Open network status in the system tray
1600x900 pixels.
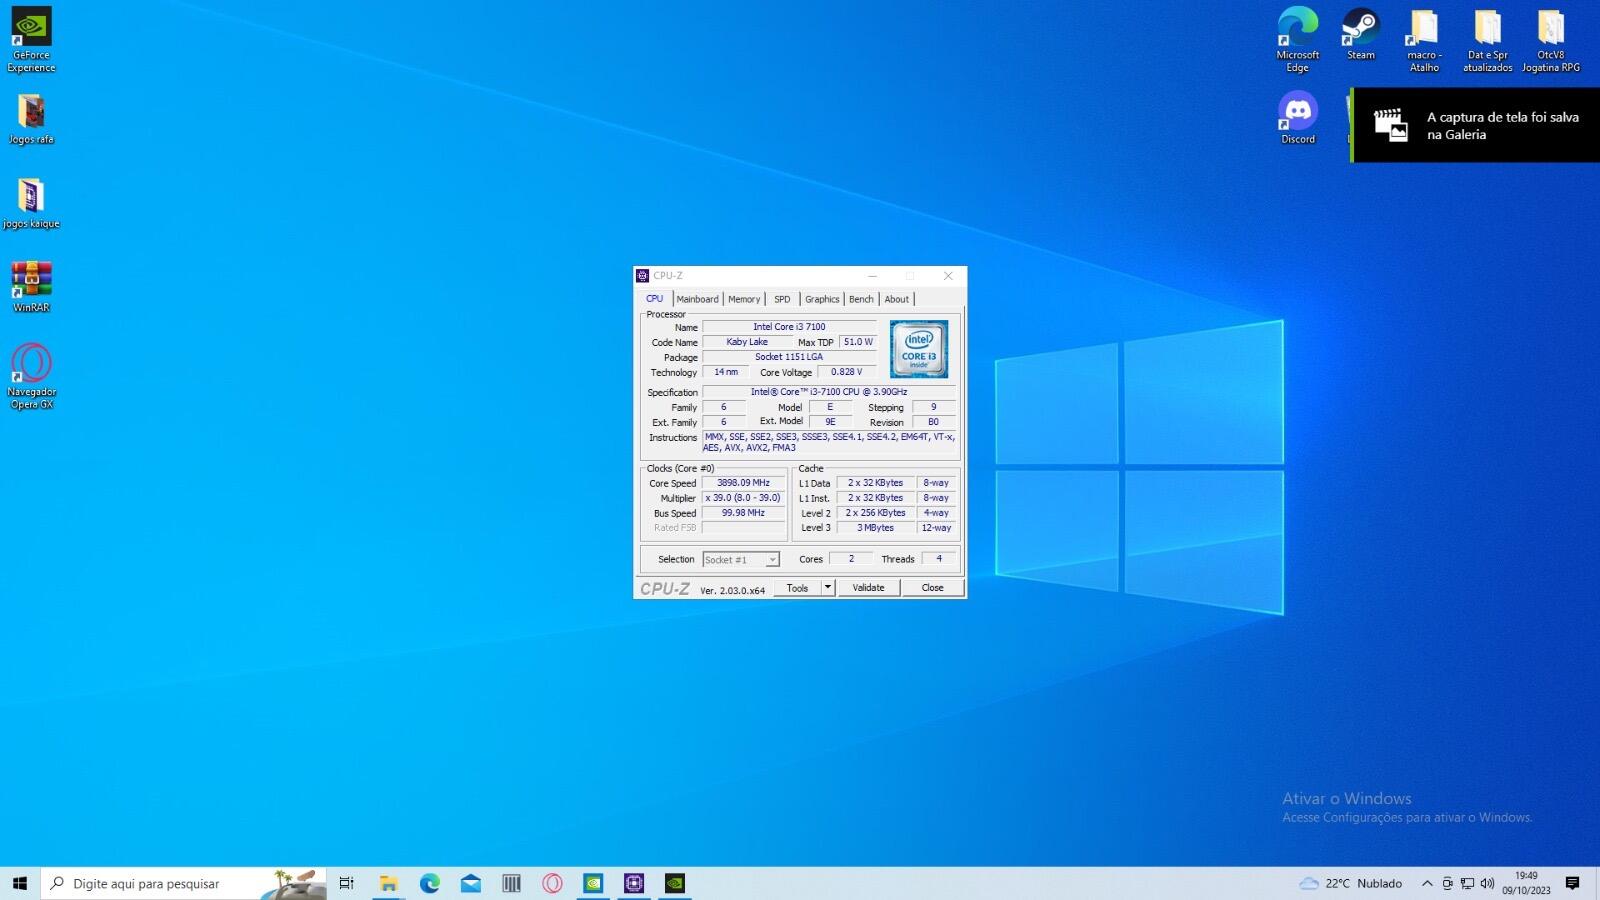[x=1467, y=883]
